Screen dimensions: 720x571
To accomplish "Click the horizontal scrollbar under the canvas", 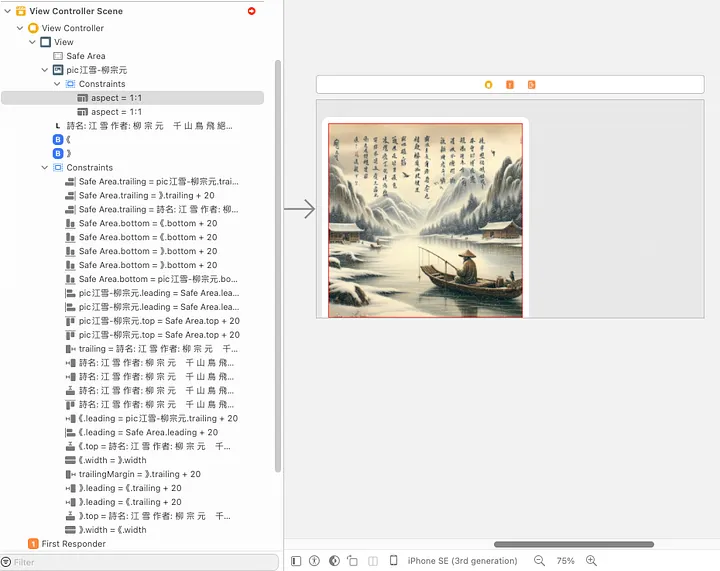I will tap(574, 544).
